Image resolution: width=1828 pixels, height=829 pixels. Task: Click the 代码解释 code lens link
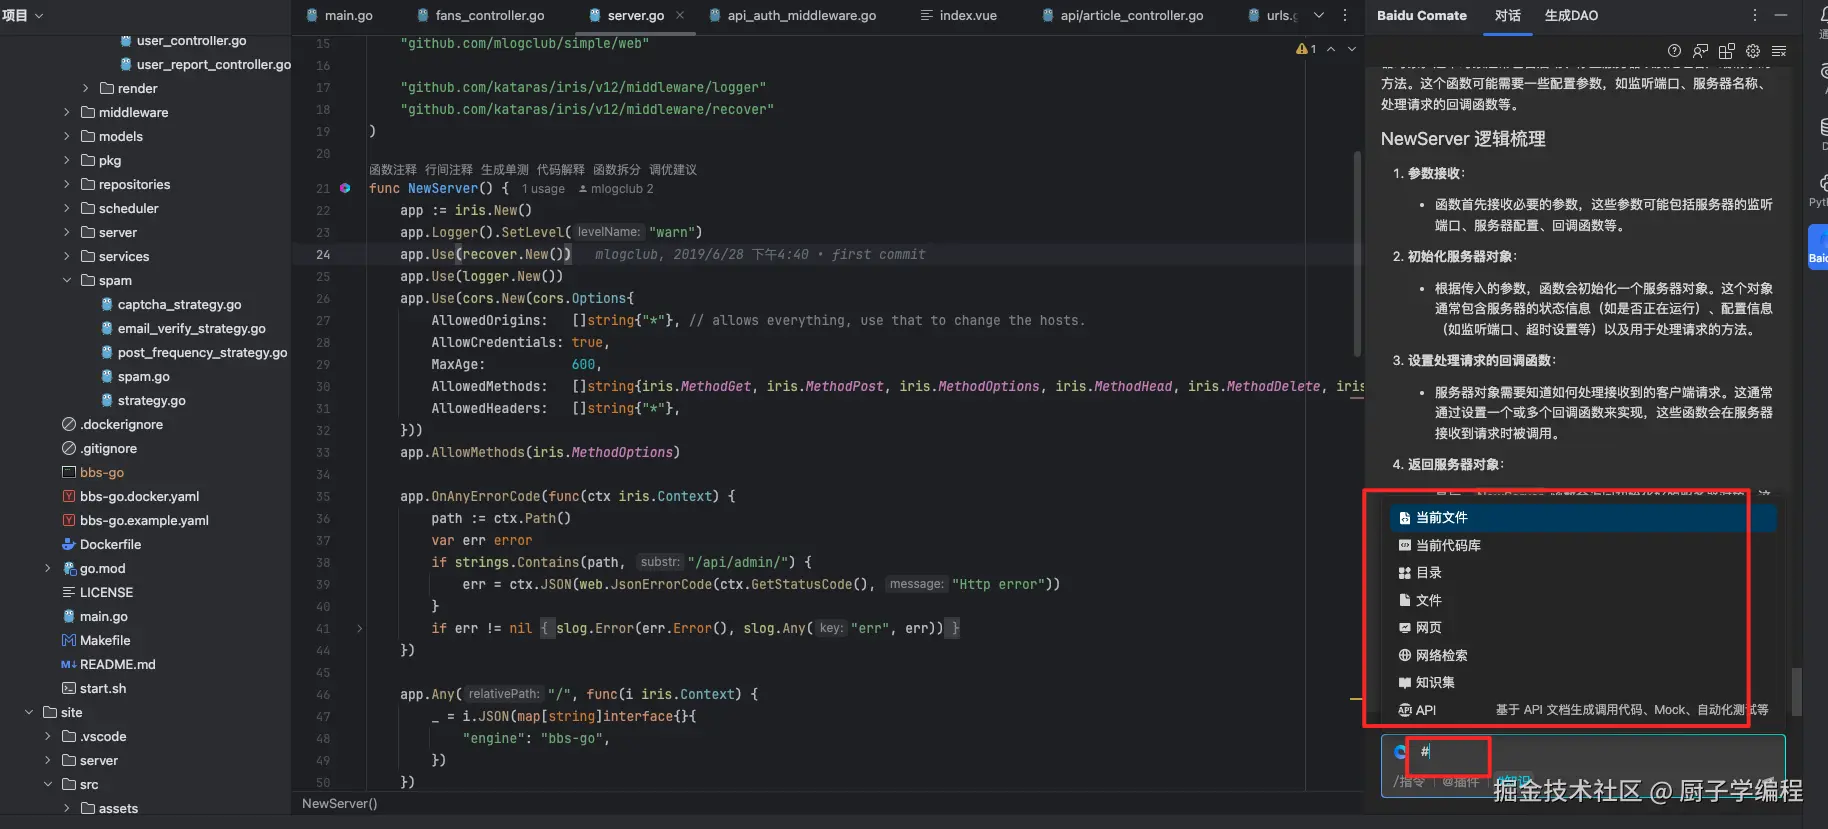(560, 170)
